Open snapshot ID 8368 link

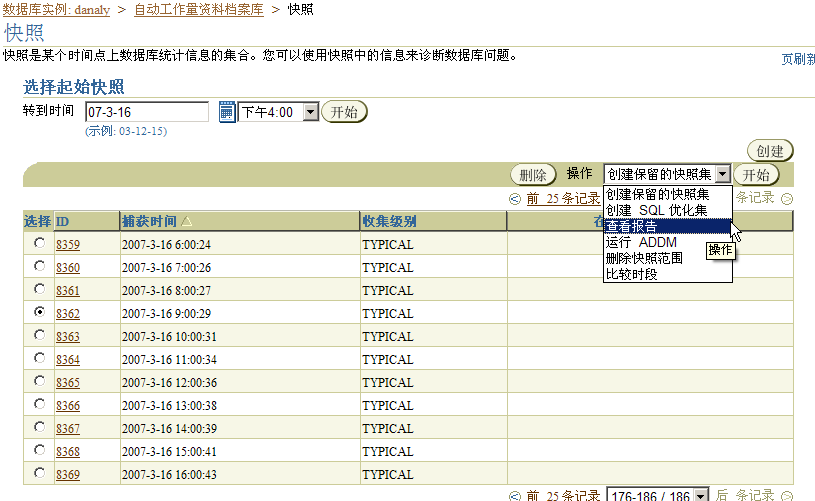point(68,452)
